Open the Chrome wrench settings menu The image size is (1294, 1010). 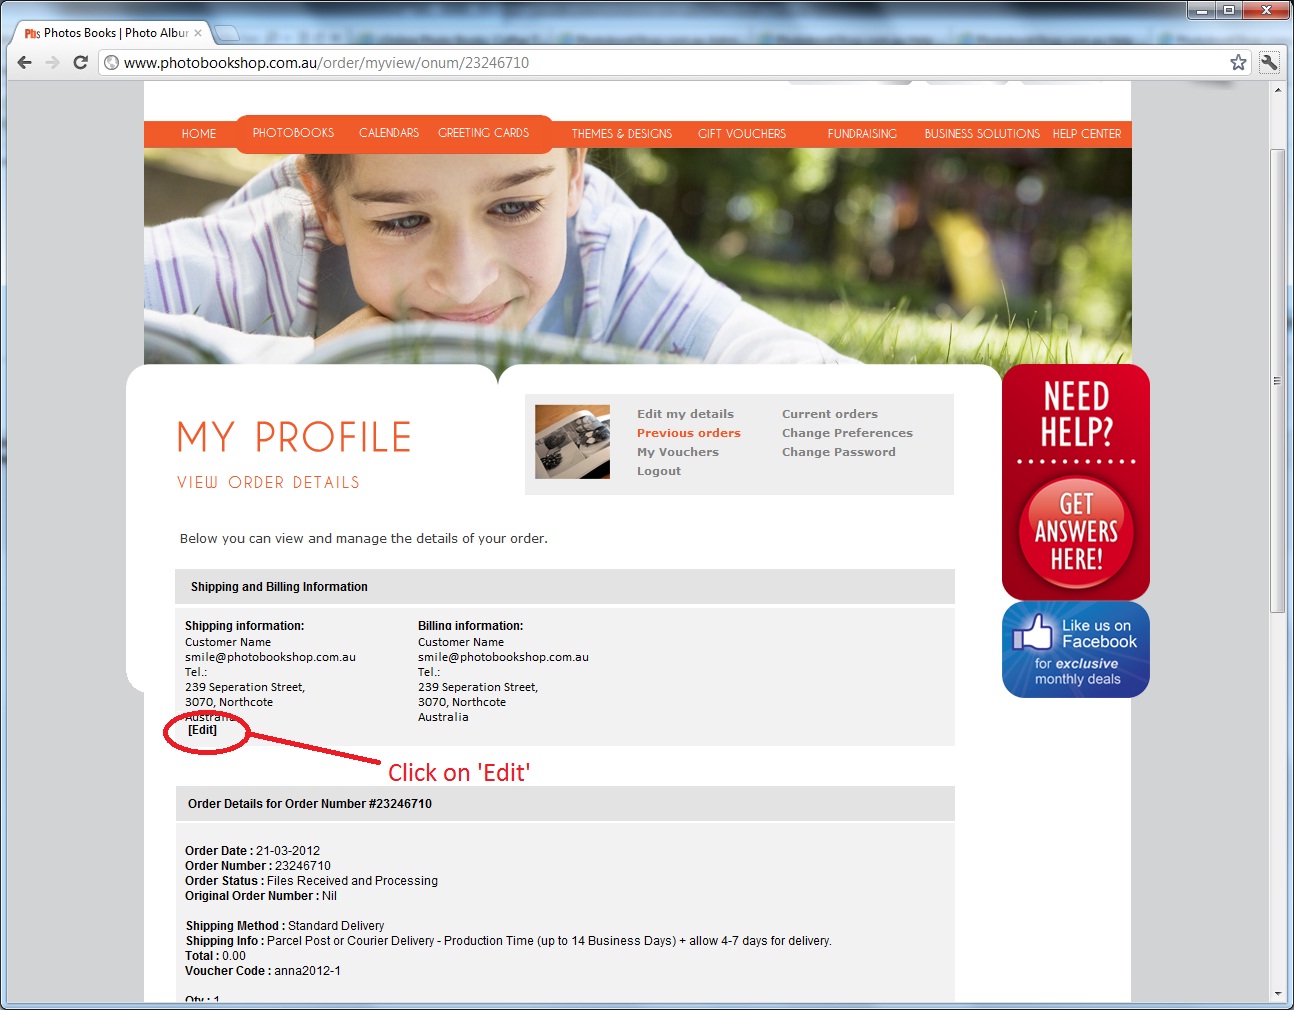tap(1269, 62)
